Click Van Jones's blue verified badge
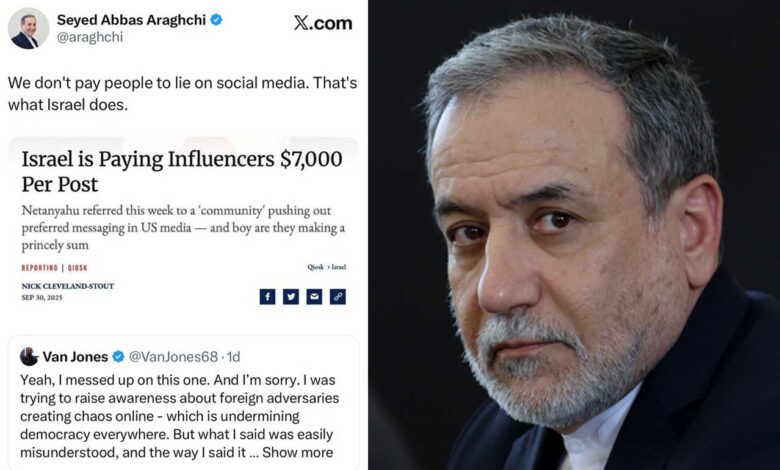Image resolution: width=780 pixels, height=470 pixels. 119,357
